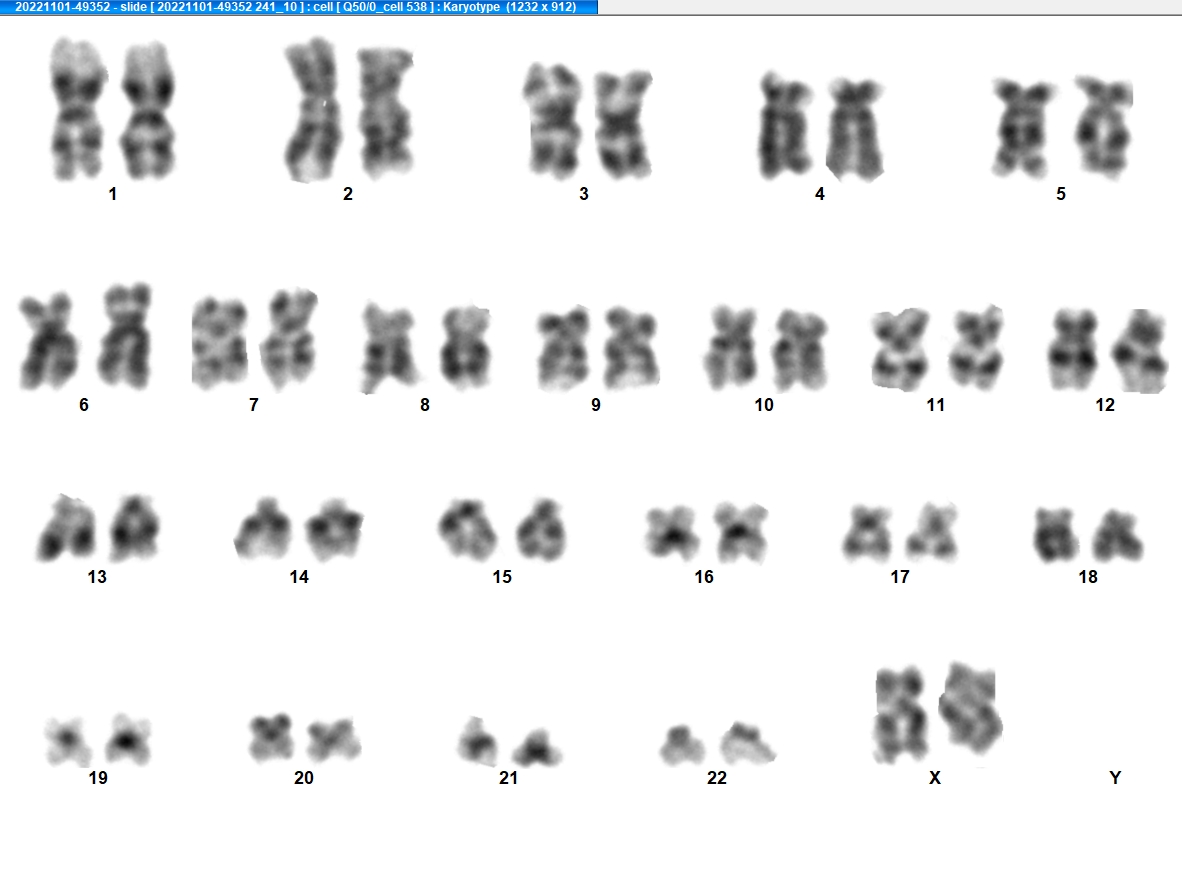Pick the right chromosome 22 homolog
Viewport: 1182px width, 892px height.
[747, 743]
